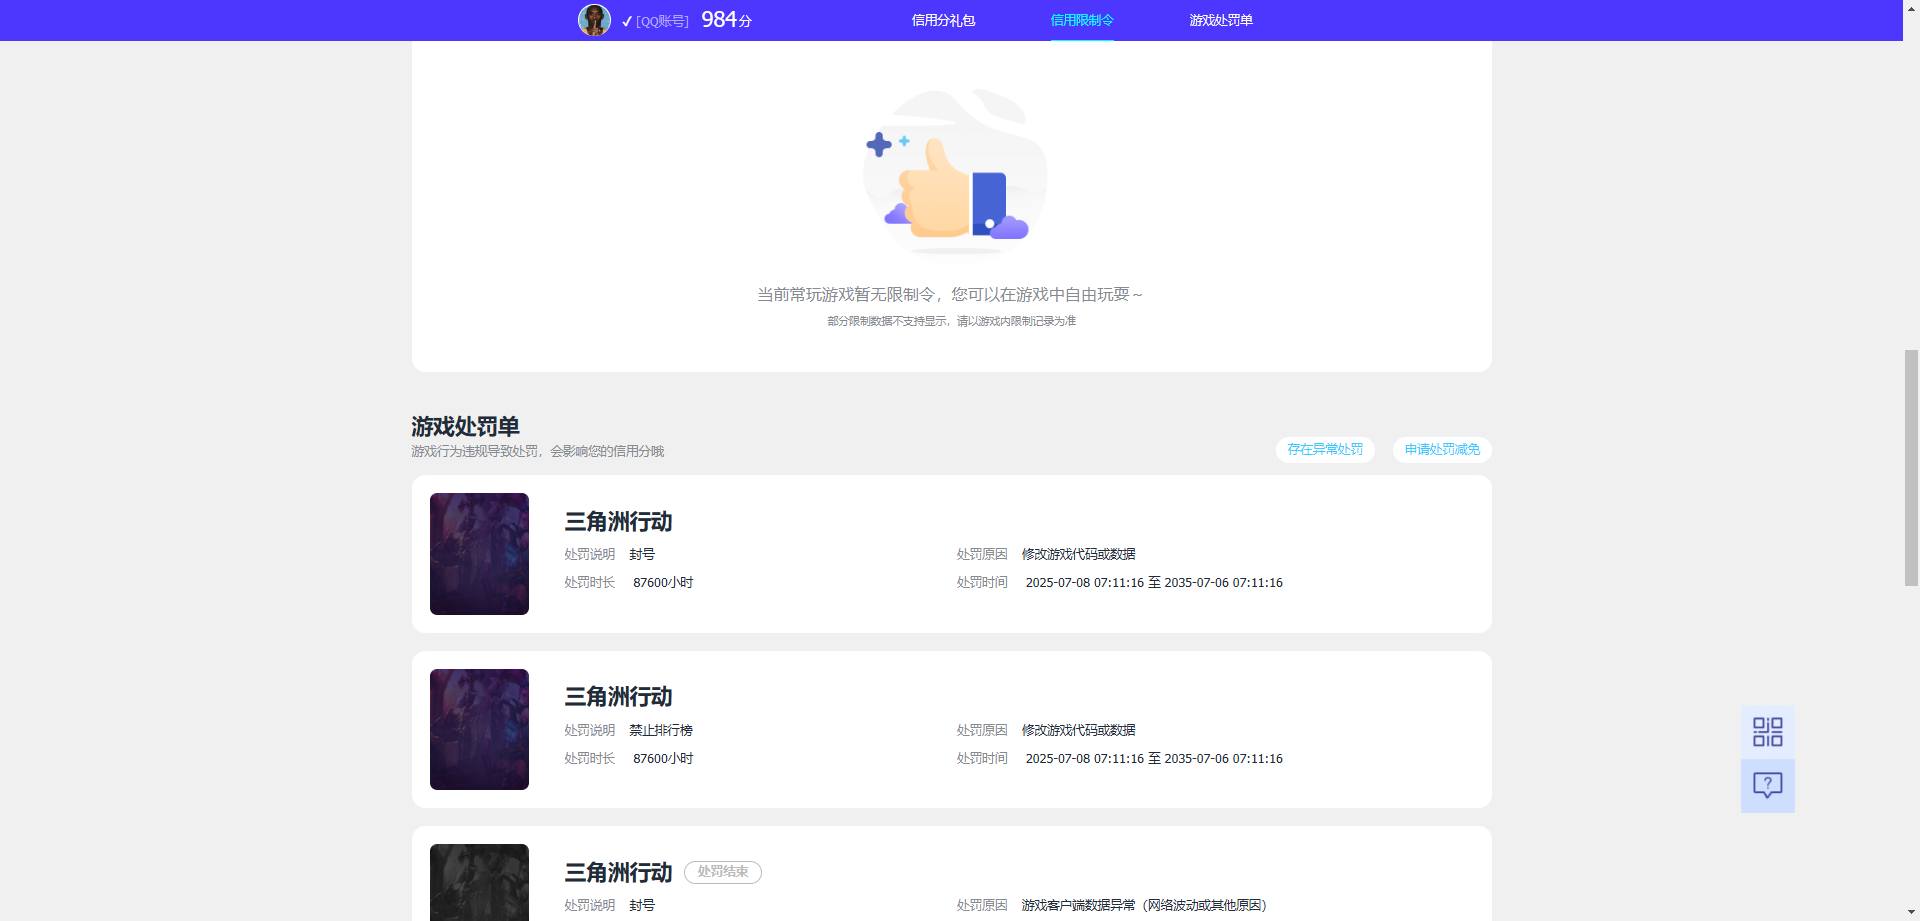The height and width of the screenshot is (921, 1920).
Task: Click the scrollbar up arrow
Action: 1911,11
